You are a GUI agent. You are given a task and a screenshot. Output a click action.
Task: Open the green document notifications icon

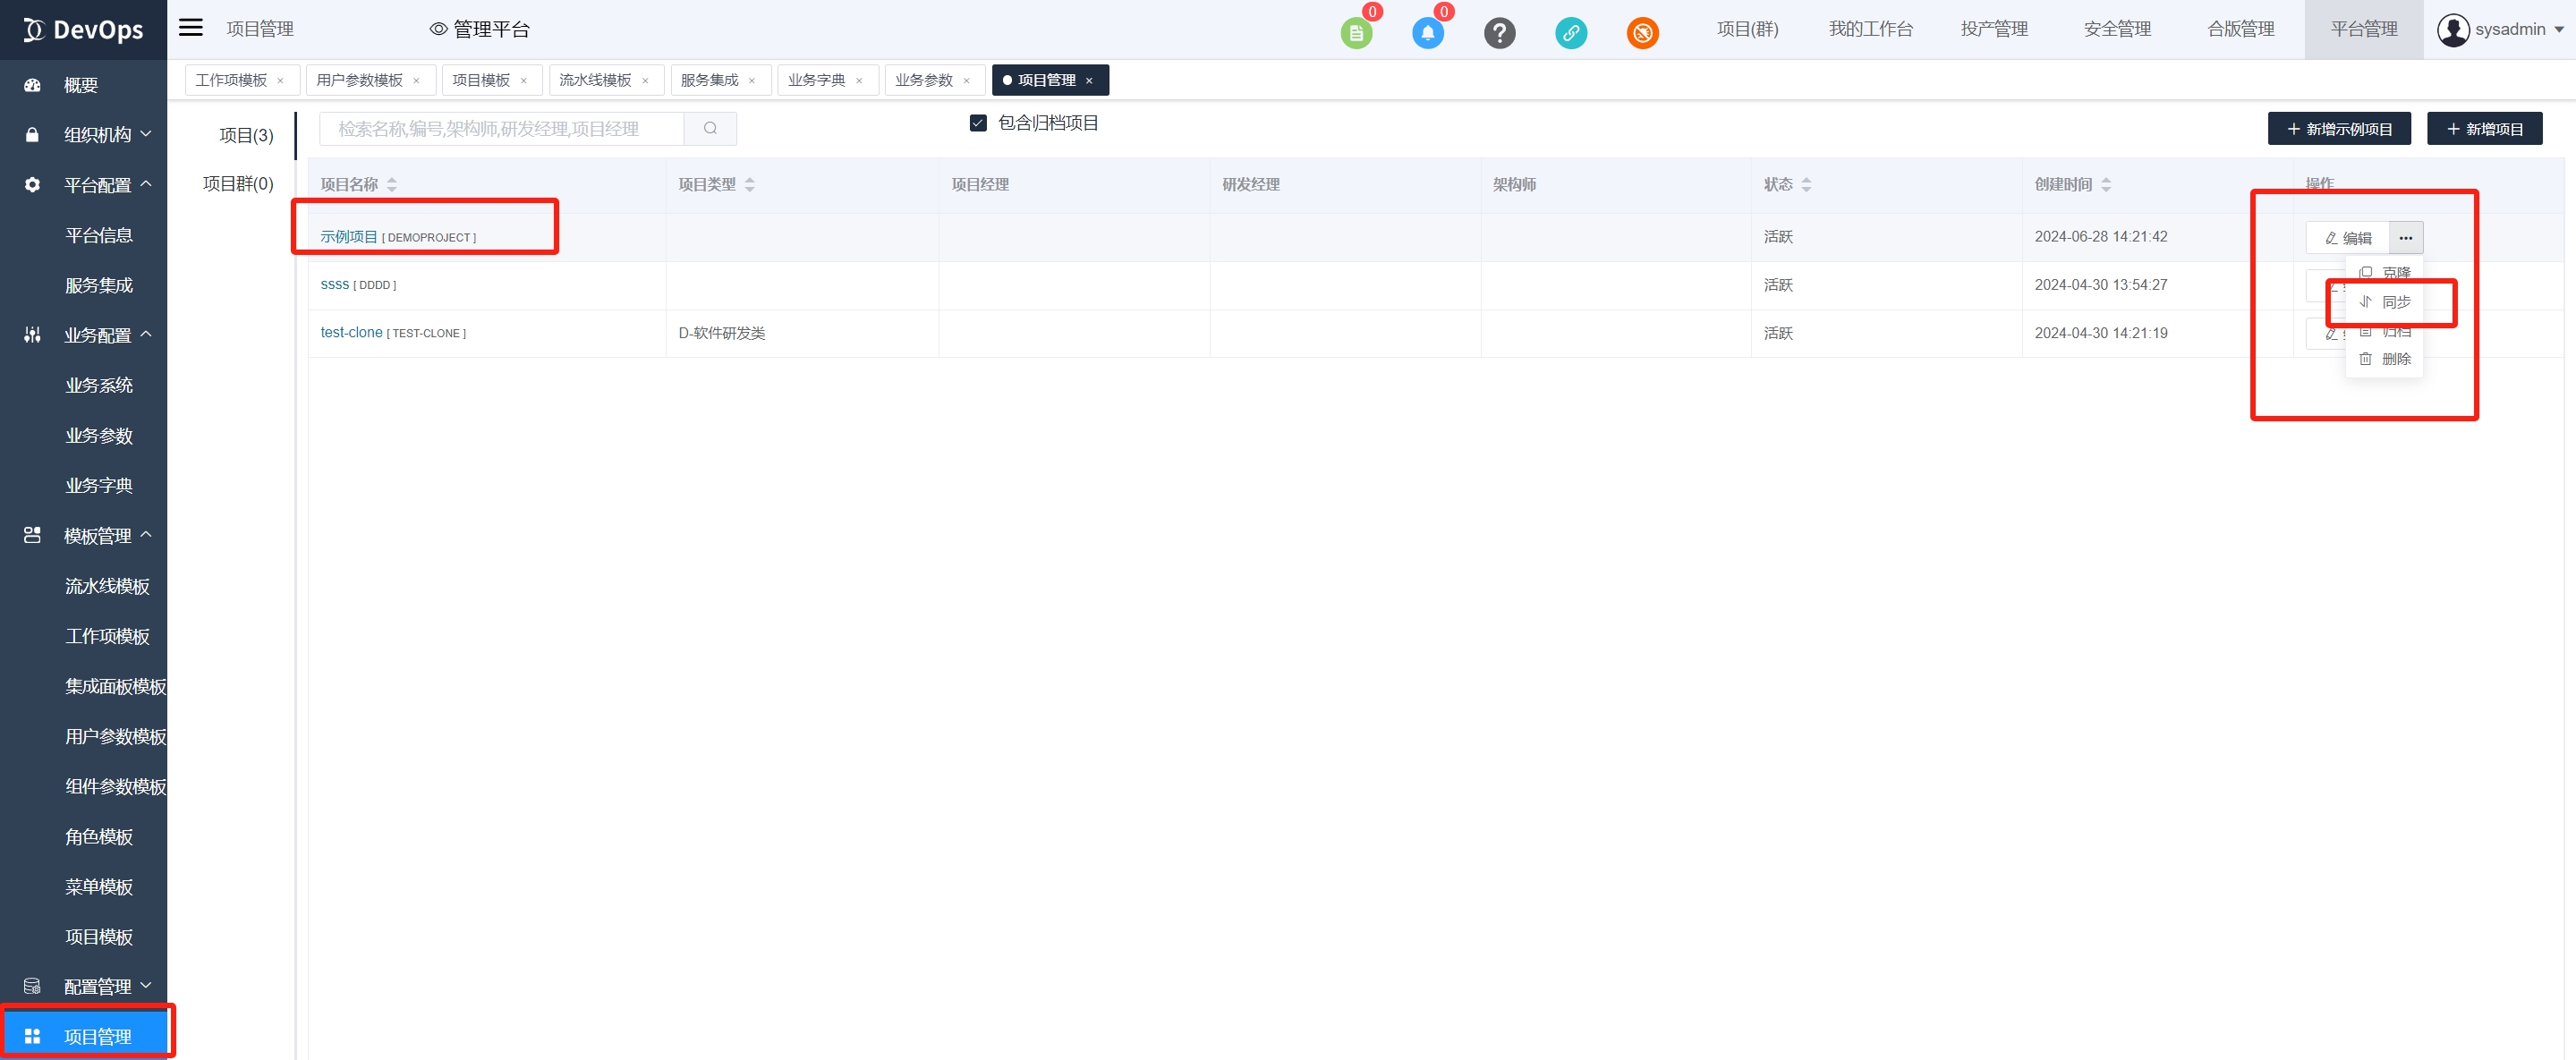tap(1356, 32)
